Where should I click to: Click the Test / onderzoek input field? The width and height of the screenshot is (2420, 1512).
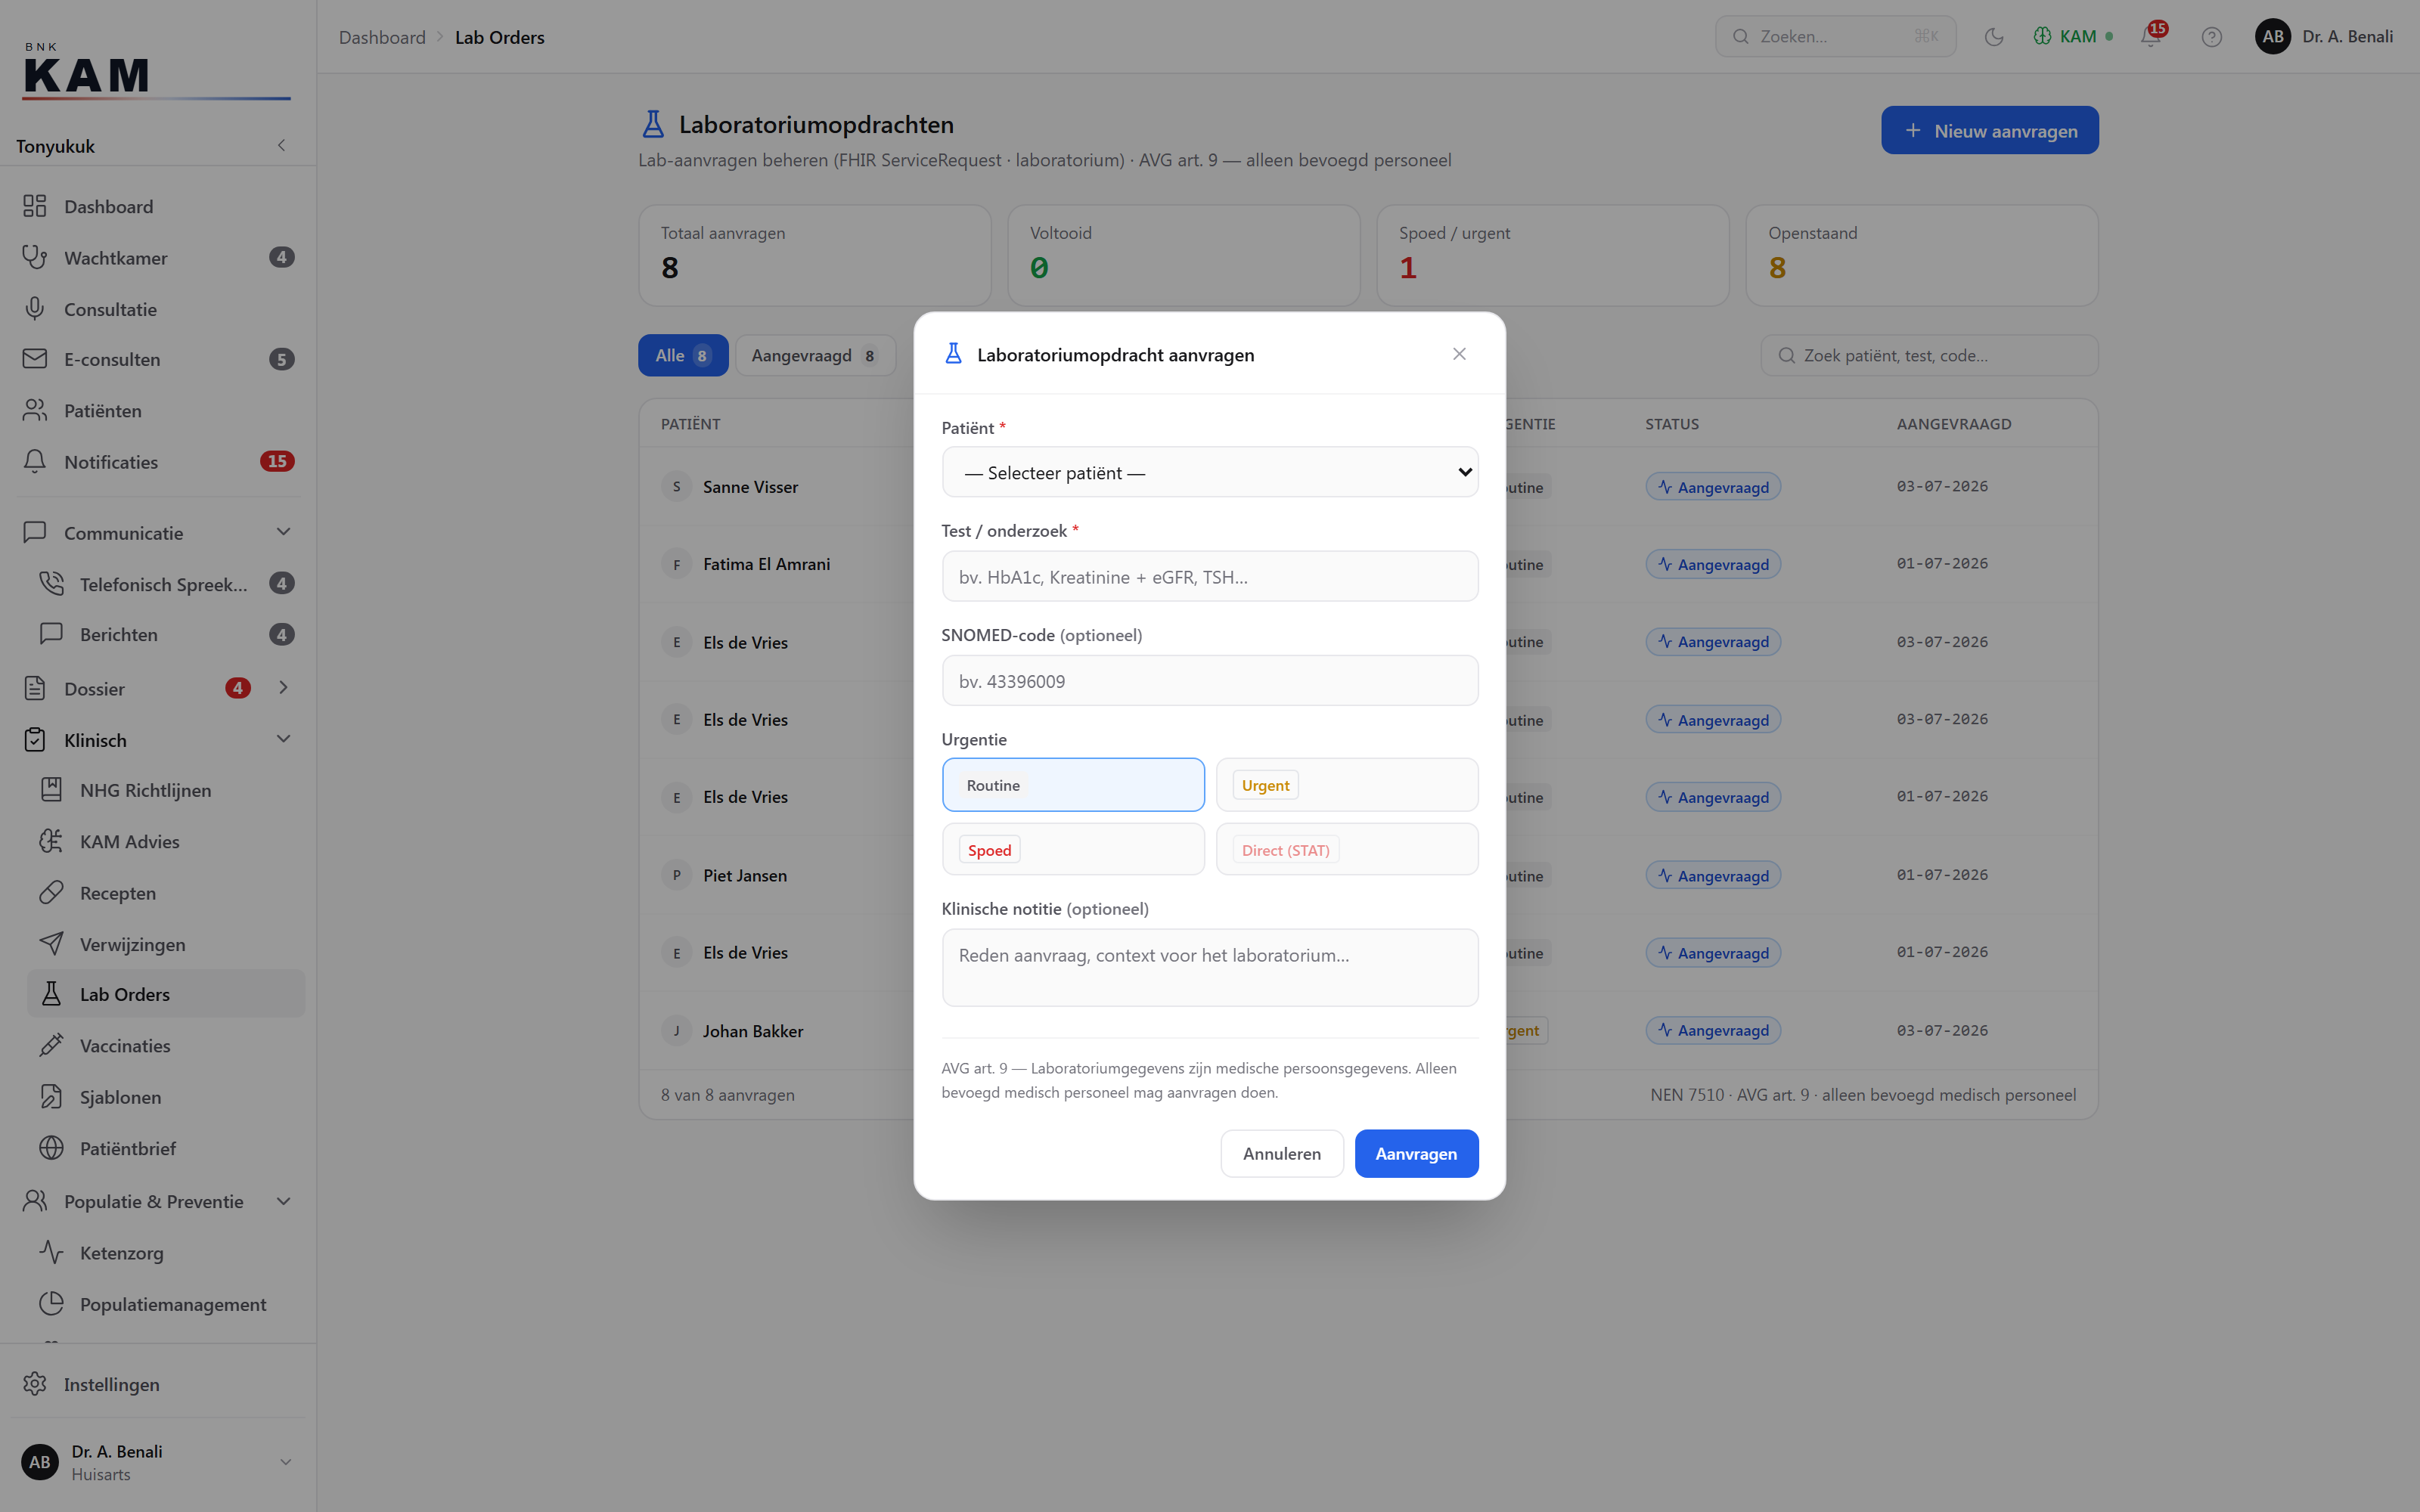(x=1210, y=576)
